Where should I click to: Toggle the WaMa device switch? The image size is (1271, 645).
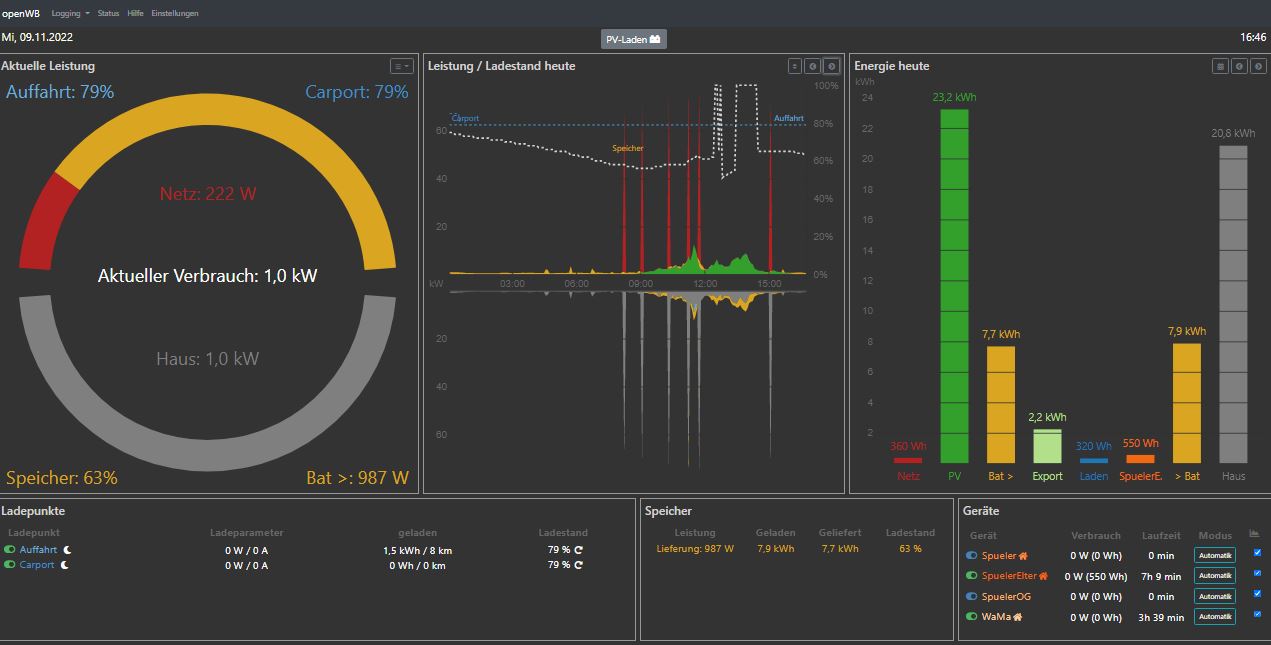[x=971, y=617]
